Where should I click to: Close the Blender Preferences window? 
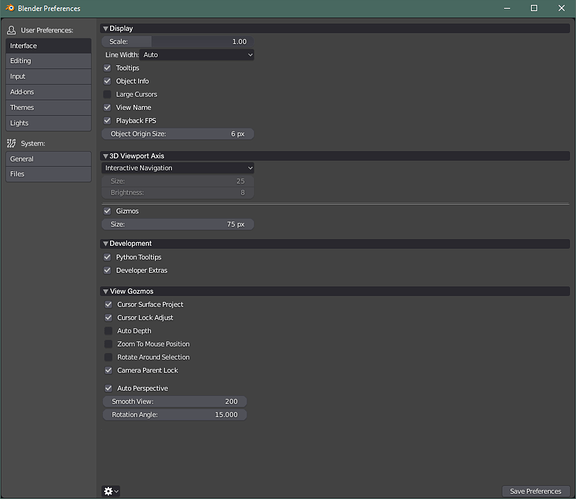pyautogui.click(x=561, y=8)
